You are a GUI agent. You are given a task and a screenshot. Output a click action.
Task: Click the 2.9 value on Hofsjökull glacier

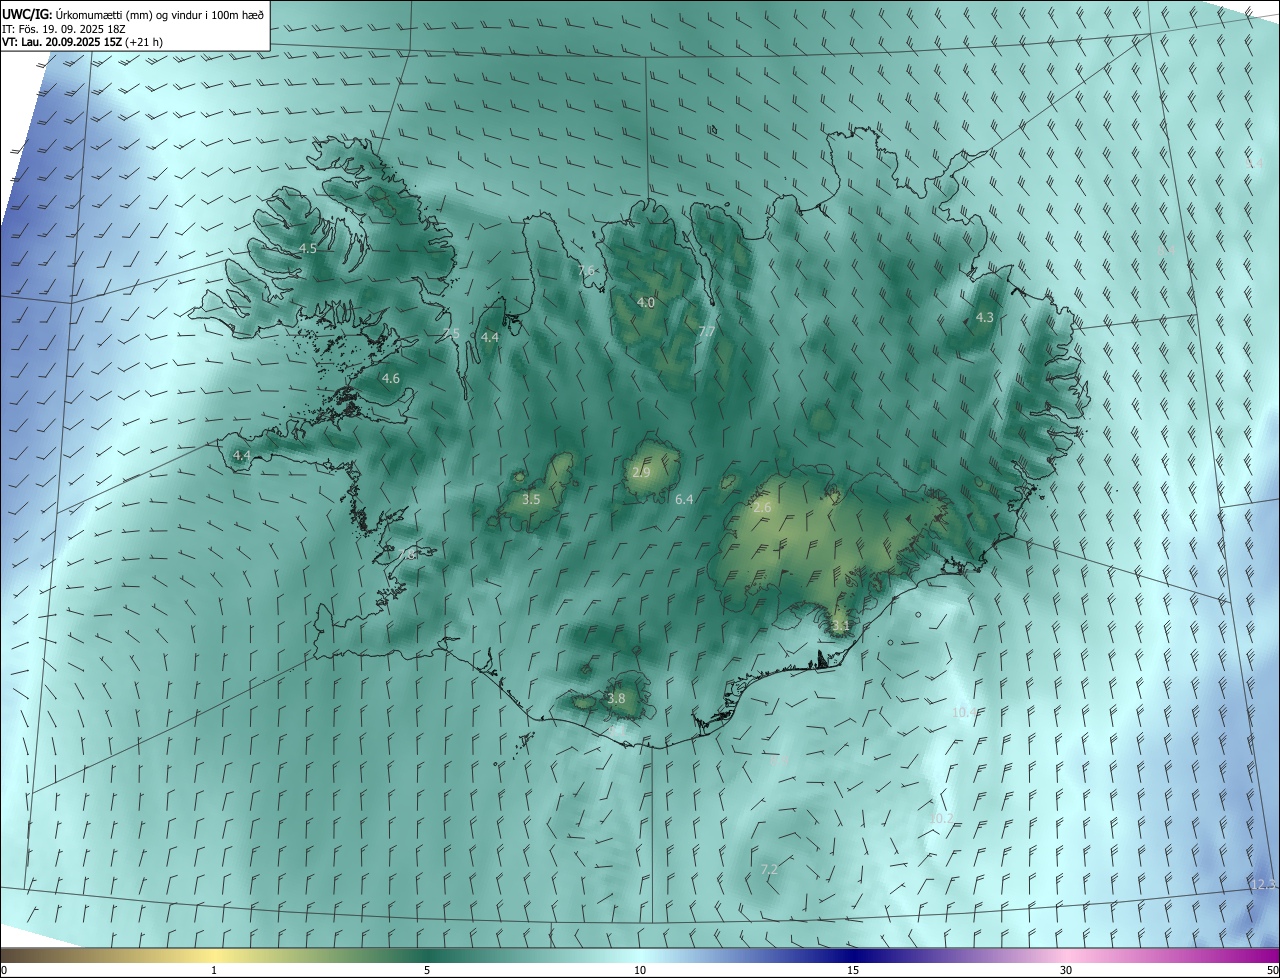pos(641,472)
